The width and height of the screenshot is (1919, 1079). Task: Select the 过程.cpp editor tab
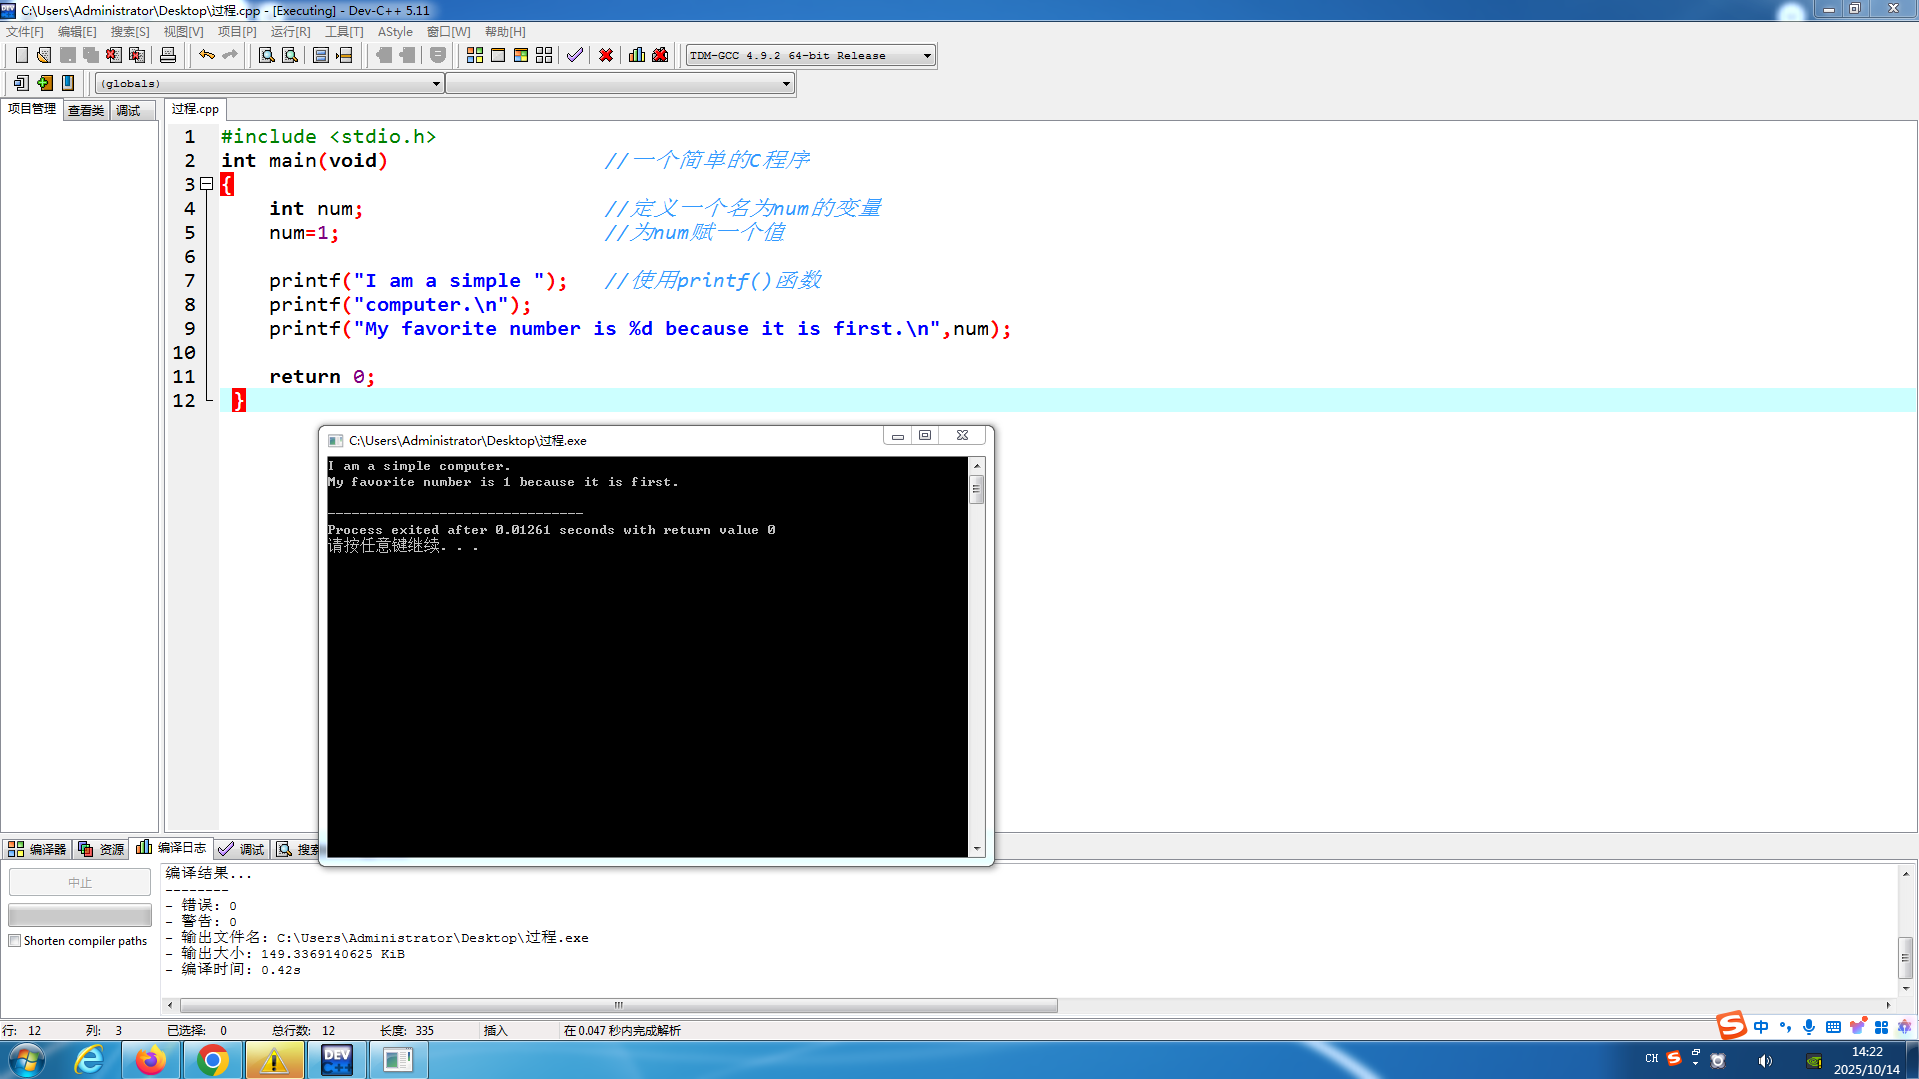(195, 109)
